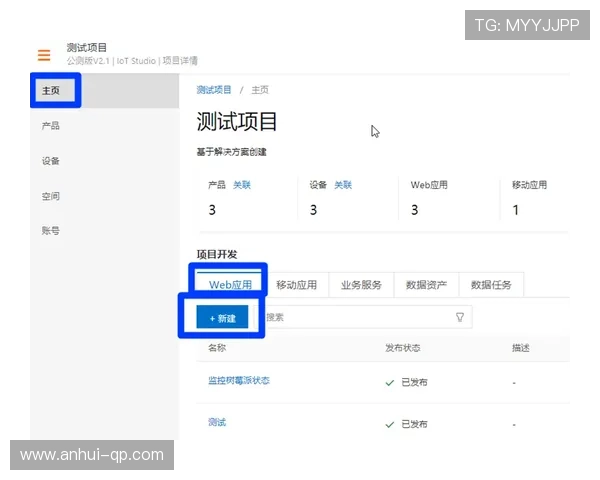This screenshot has height=480, width=600.
Task: Click the 移动应用 count card showing 1
Action: coord(535,198)
